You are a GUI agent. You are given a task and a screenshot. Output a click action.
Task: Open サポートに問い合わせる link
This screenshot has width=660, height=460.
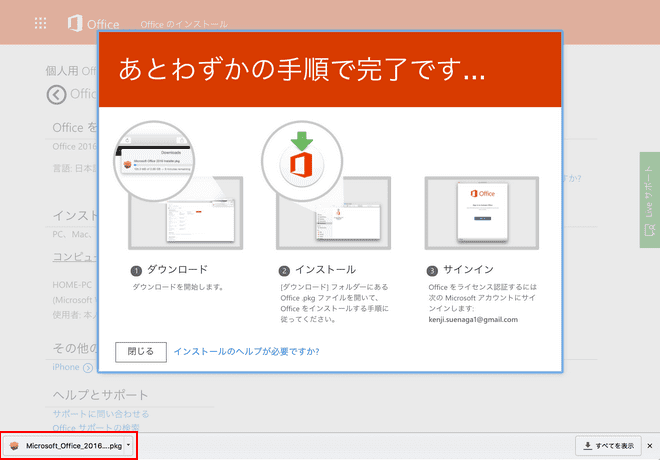click(x=101, y=414)
